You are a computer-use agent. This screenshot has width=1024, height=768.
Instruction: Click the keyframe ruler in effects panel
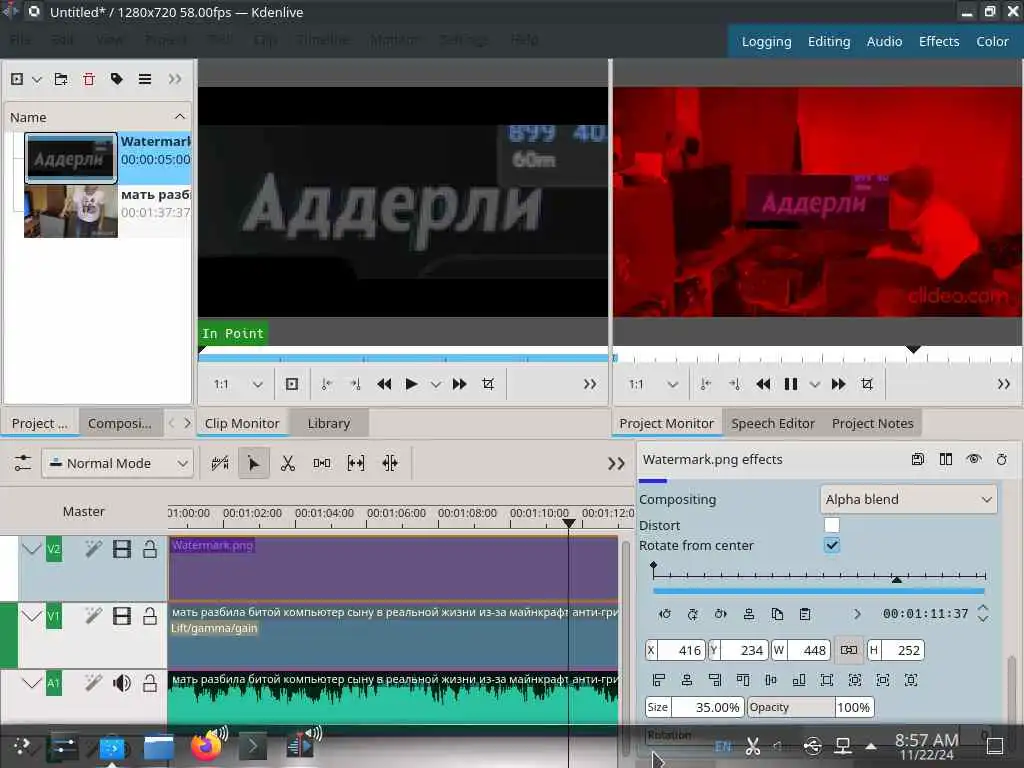click(x=819, y=575)
